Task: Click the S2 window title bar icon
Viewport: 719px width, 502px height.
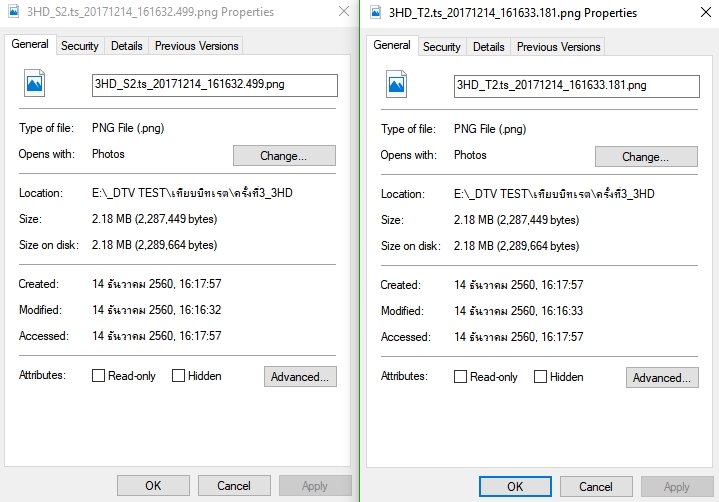Action: coord(14,11)
